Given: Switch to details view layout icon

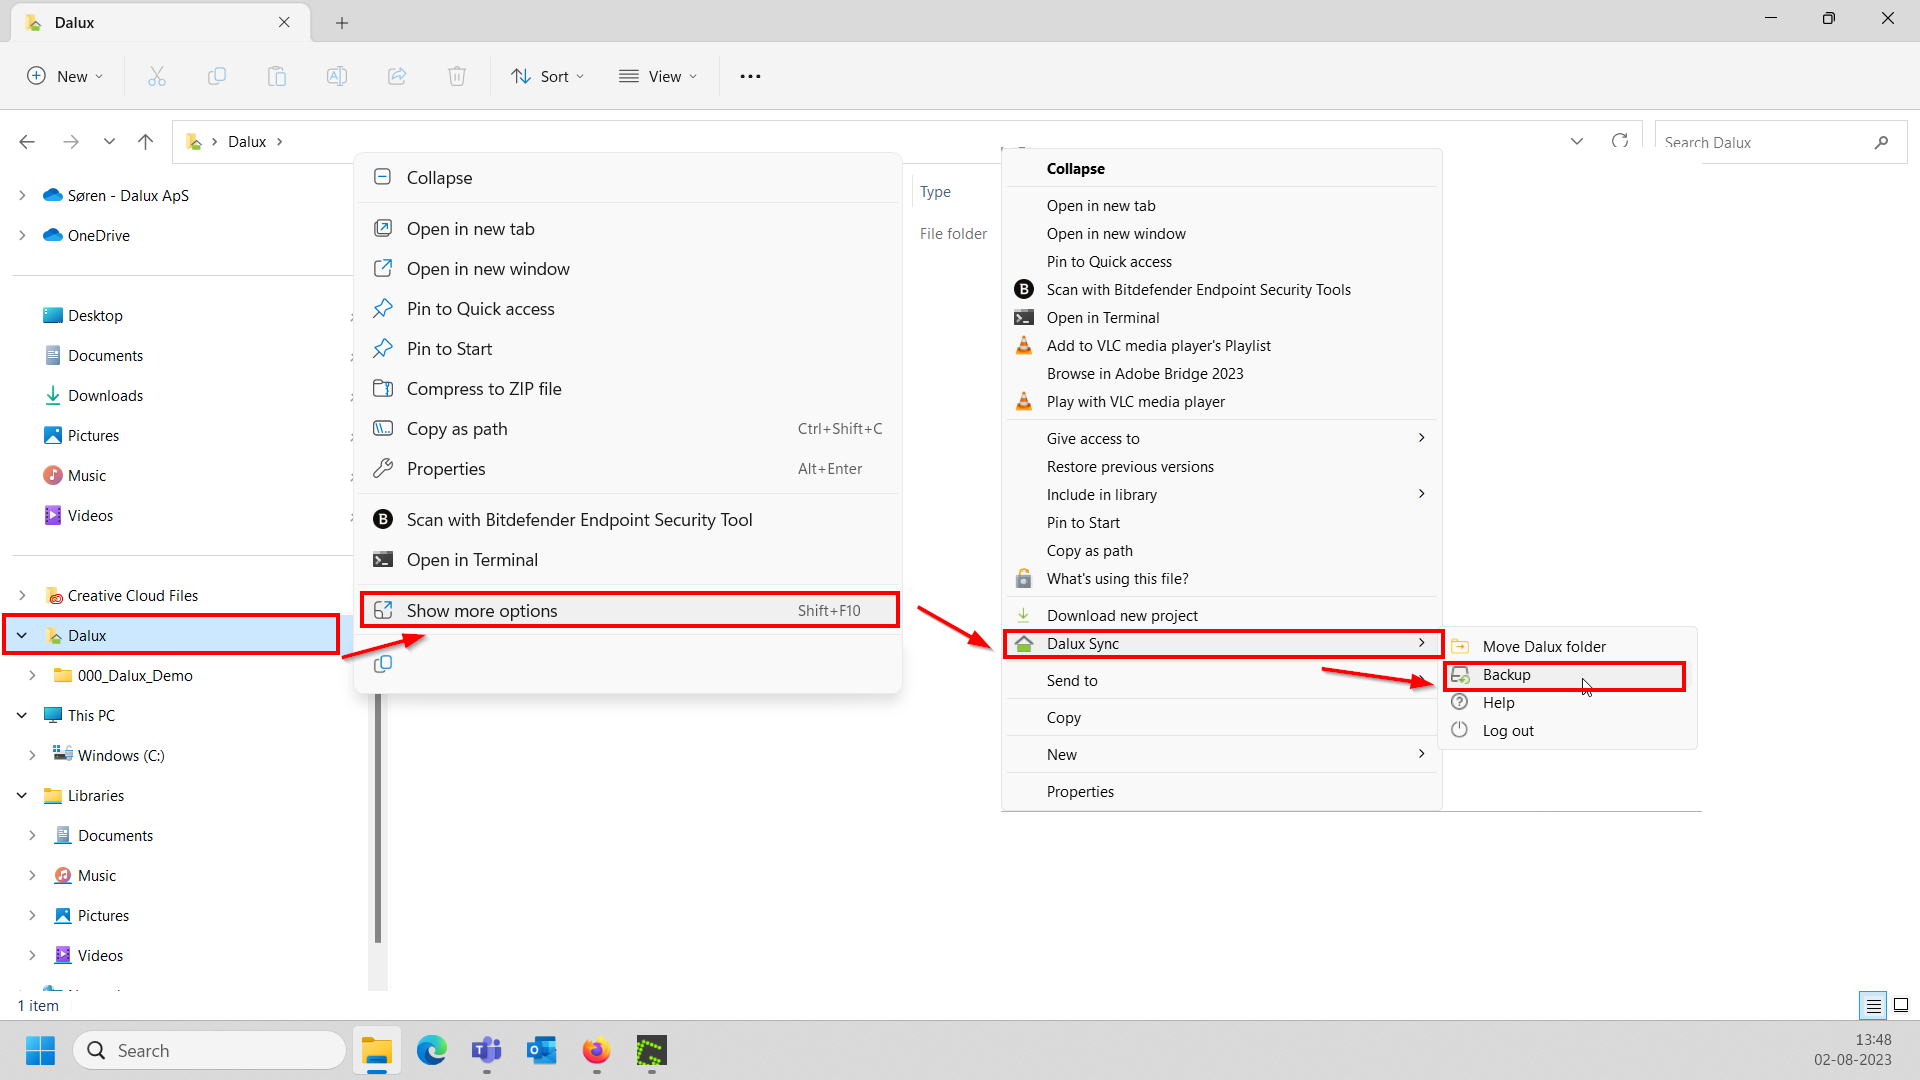Looking at the screenshot, I should tap(1873, 1005).
